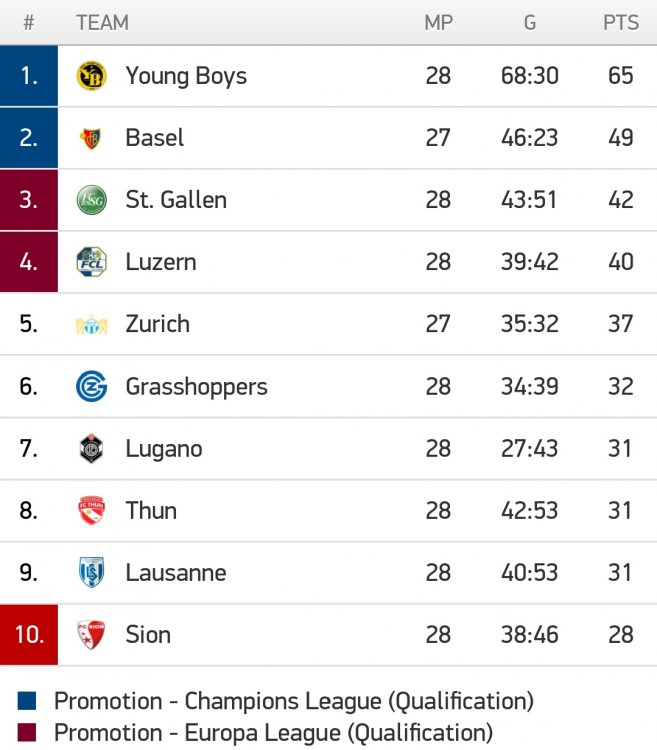657x750 pixels.
Task: Open the Lausanne team link
Action: point(176,573)
